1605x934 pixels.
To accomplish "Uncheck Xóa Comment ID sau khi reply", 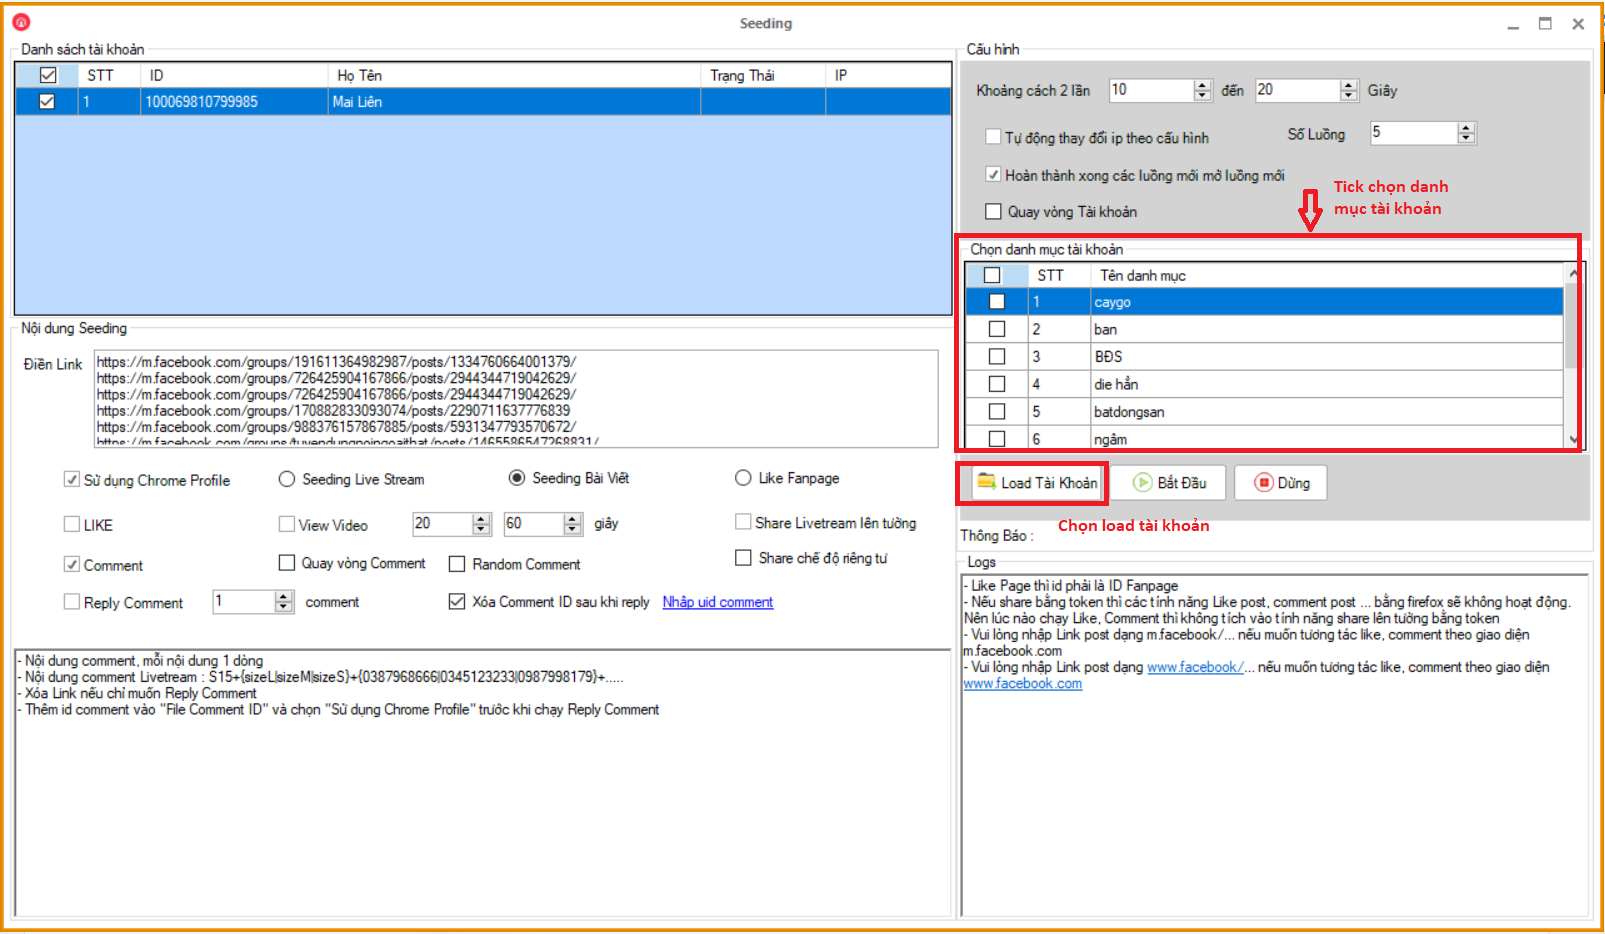I will (457, 601).
